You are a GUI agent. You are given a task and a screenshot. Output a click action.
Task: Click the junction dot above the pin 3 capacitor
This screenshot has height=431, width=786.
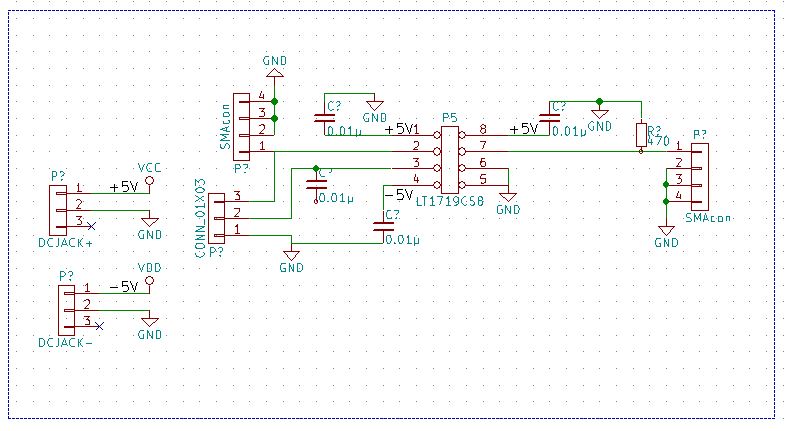316,168
